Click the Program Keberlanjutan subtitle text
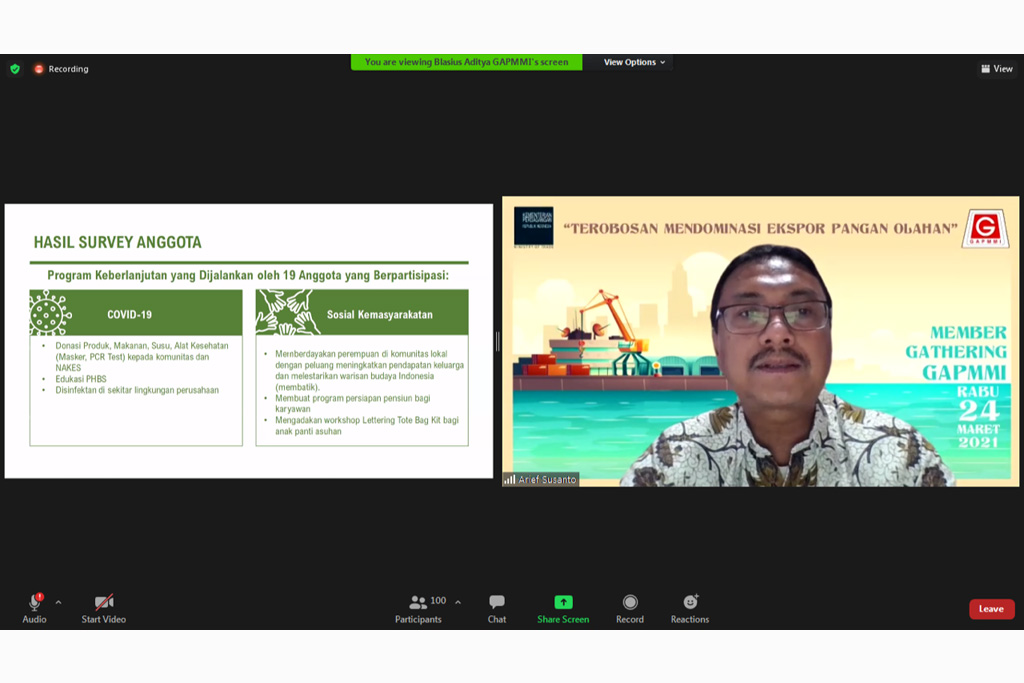 pyautogui.click(x=248, y=275)
